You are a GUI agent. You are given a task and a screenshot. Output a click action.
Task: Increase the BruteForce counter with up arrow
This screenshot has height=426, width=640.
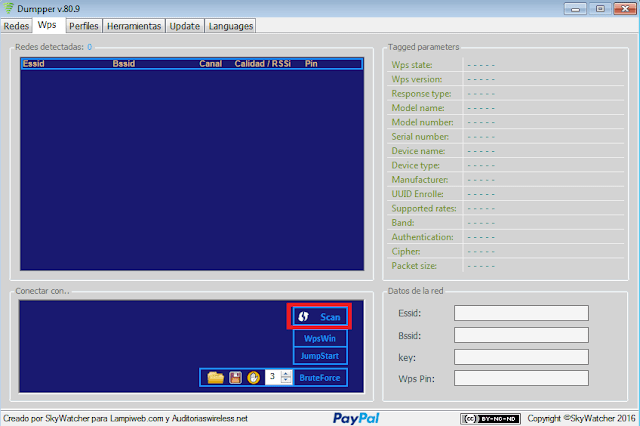click(x=287, y=373)
